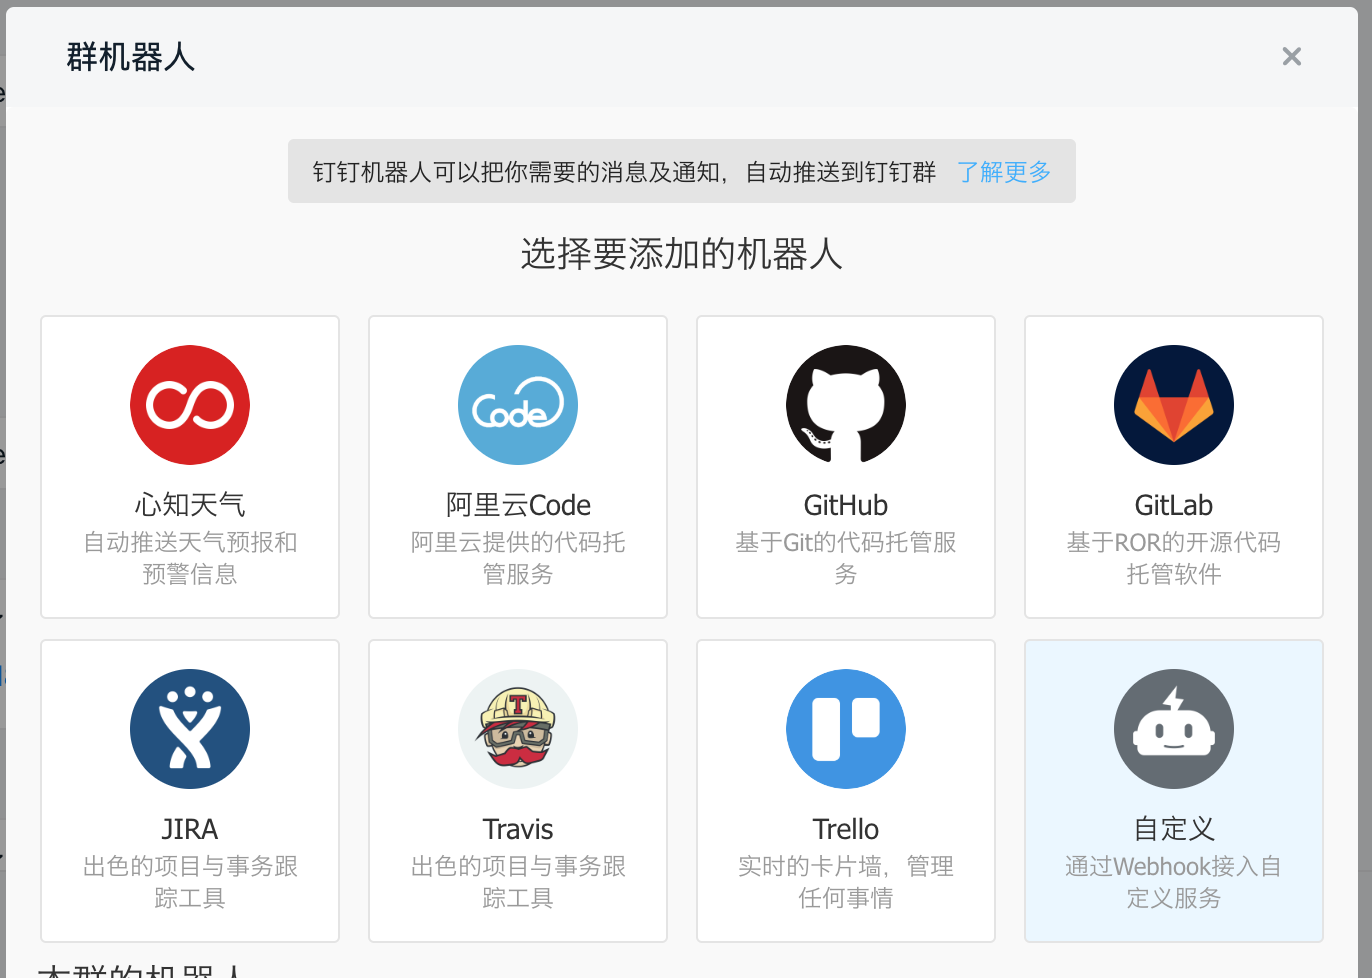Click the 自定义 gray robot icon
The image size is (1372, 978).
1174,729
